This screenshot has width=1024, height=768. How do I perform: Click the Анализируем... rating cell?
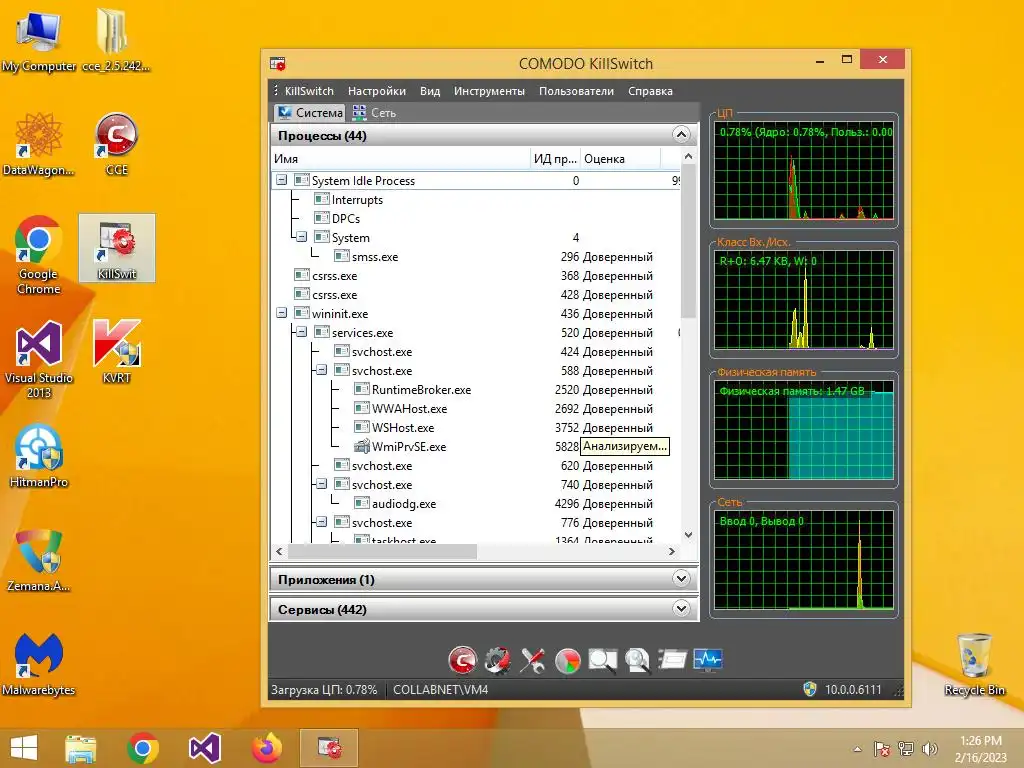pos(625,447)
